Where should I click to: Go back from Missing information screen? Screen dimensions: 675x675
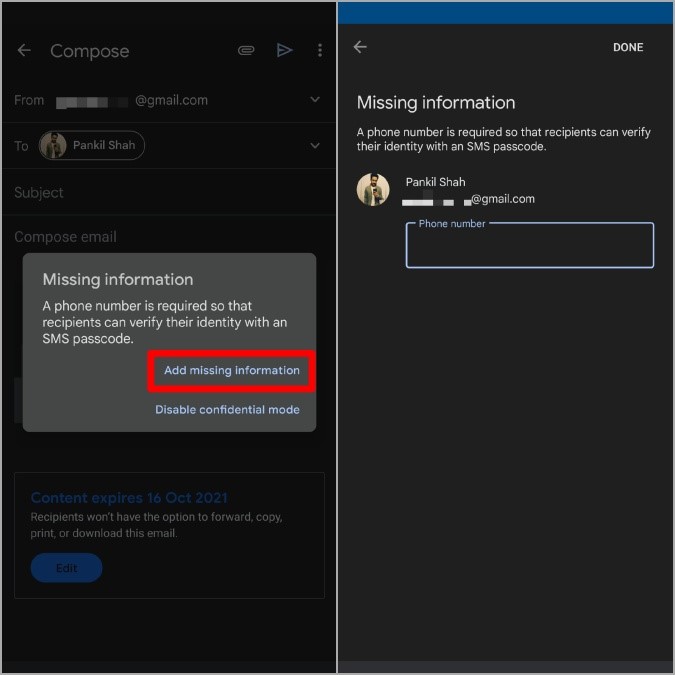[x=360, y=47]
